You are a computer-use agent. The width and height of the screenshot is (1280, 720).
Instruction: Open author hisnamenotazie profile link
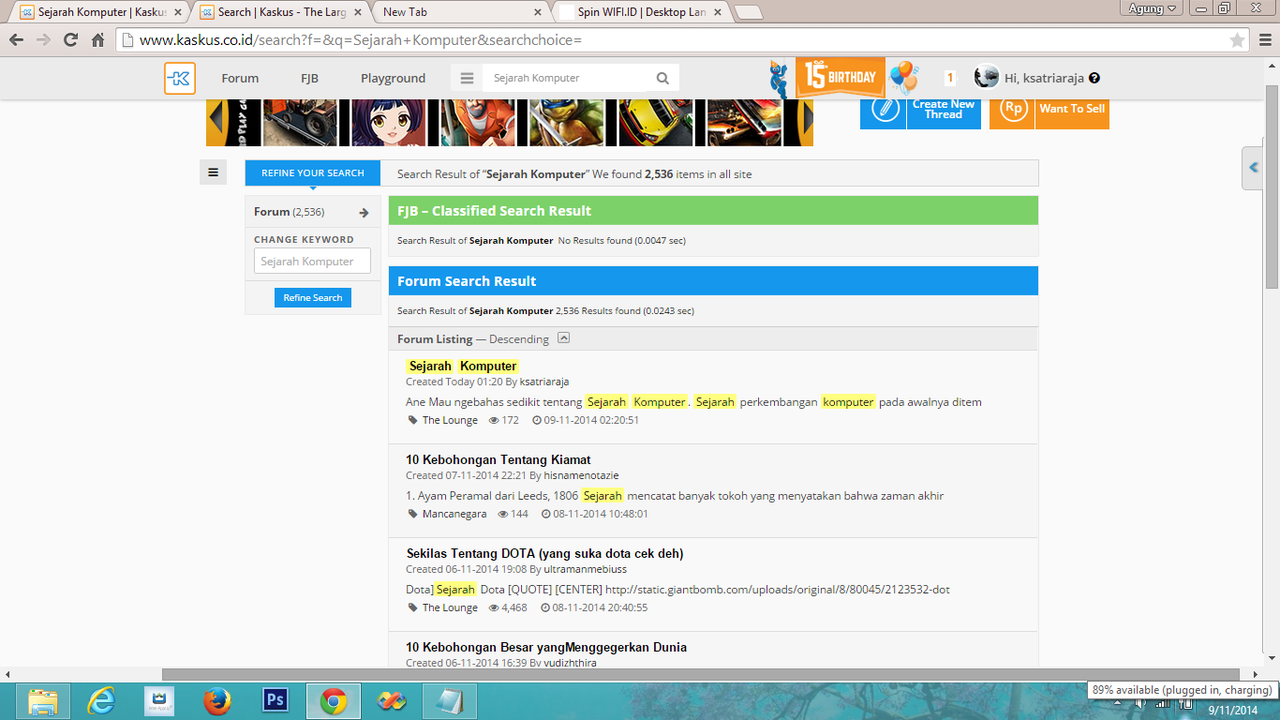click(x=583, y=475)
